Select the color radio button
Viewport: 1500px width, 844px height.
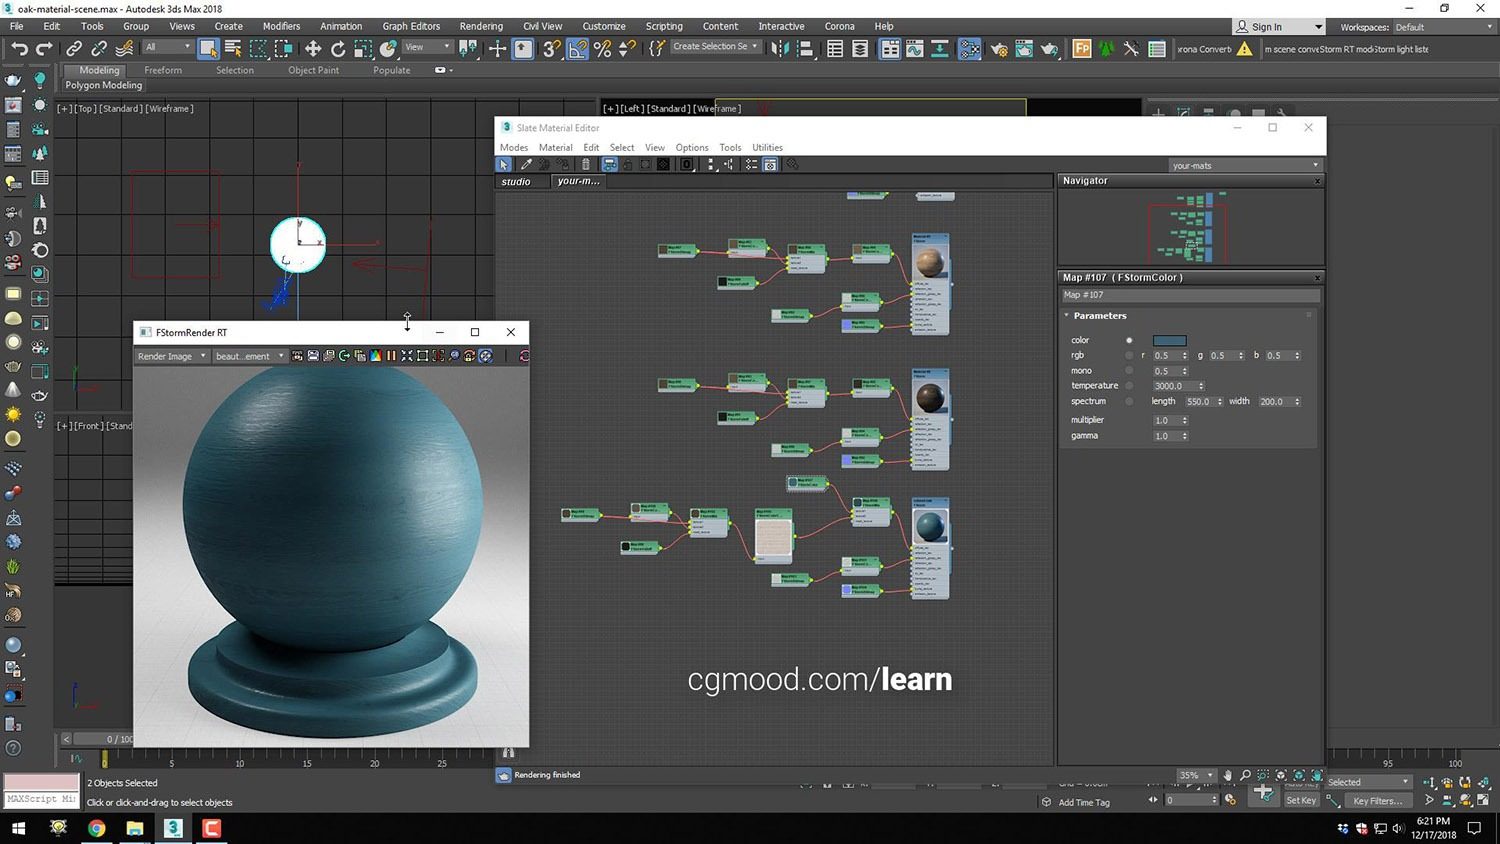pyautogui.click(x=1129, y=340)
